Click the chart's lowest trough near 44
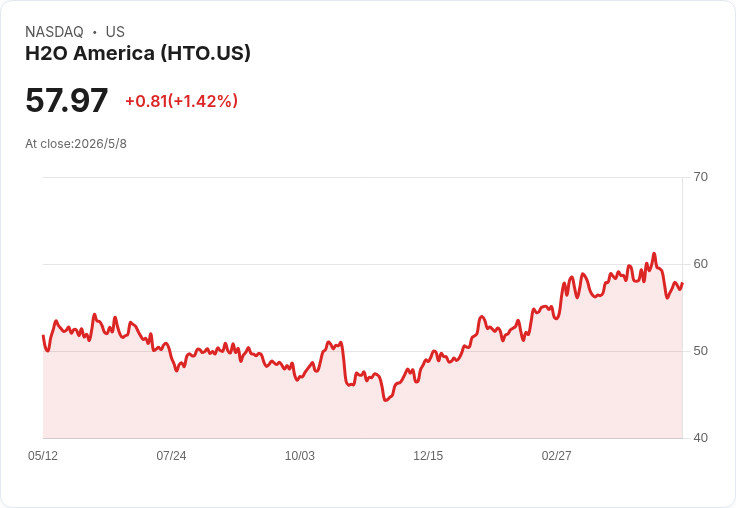Image resolution: width=736 pixels, height=508 pixels. point(386,400)
